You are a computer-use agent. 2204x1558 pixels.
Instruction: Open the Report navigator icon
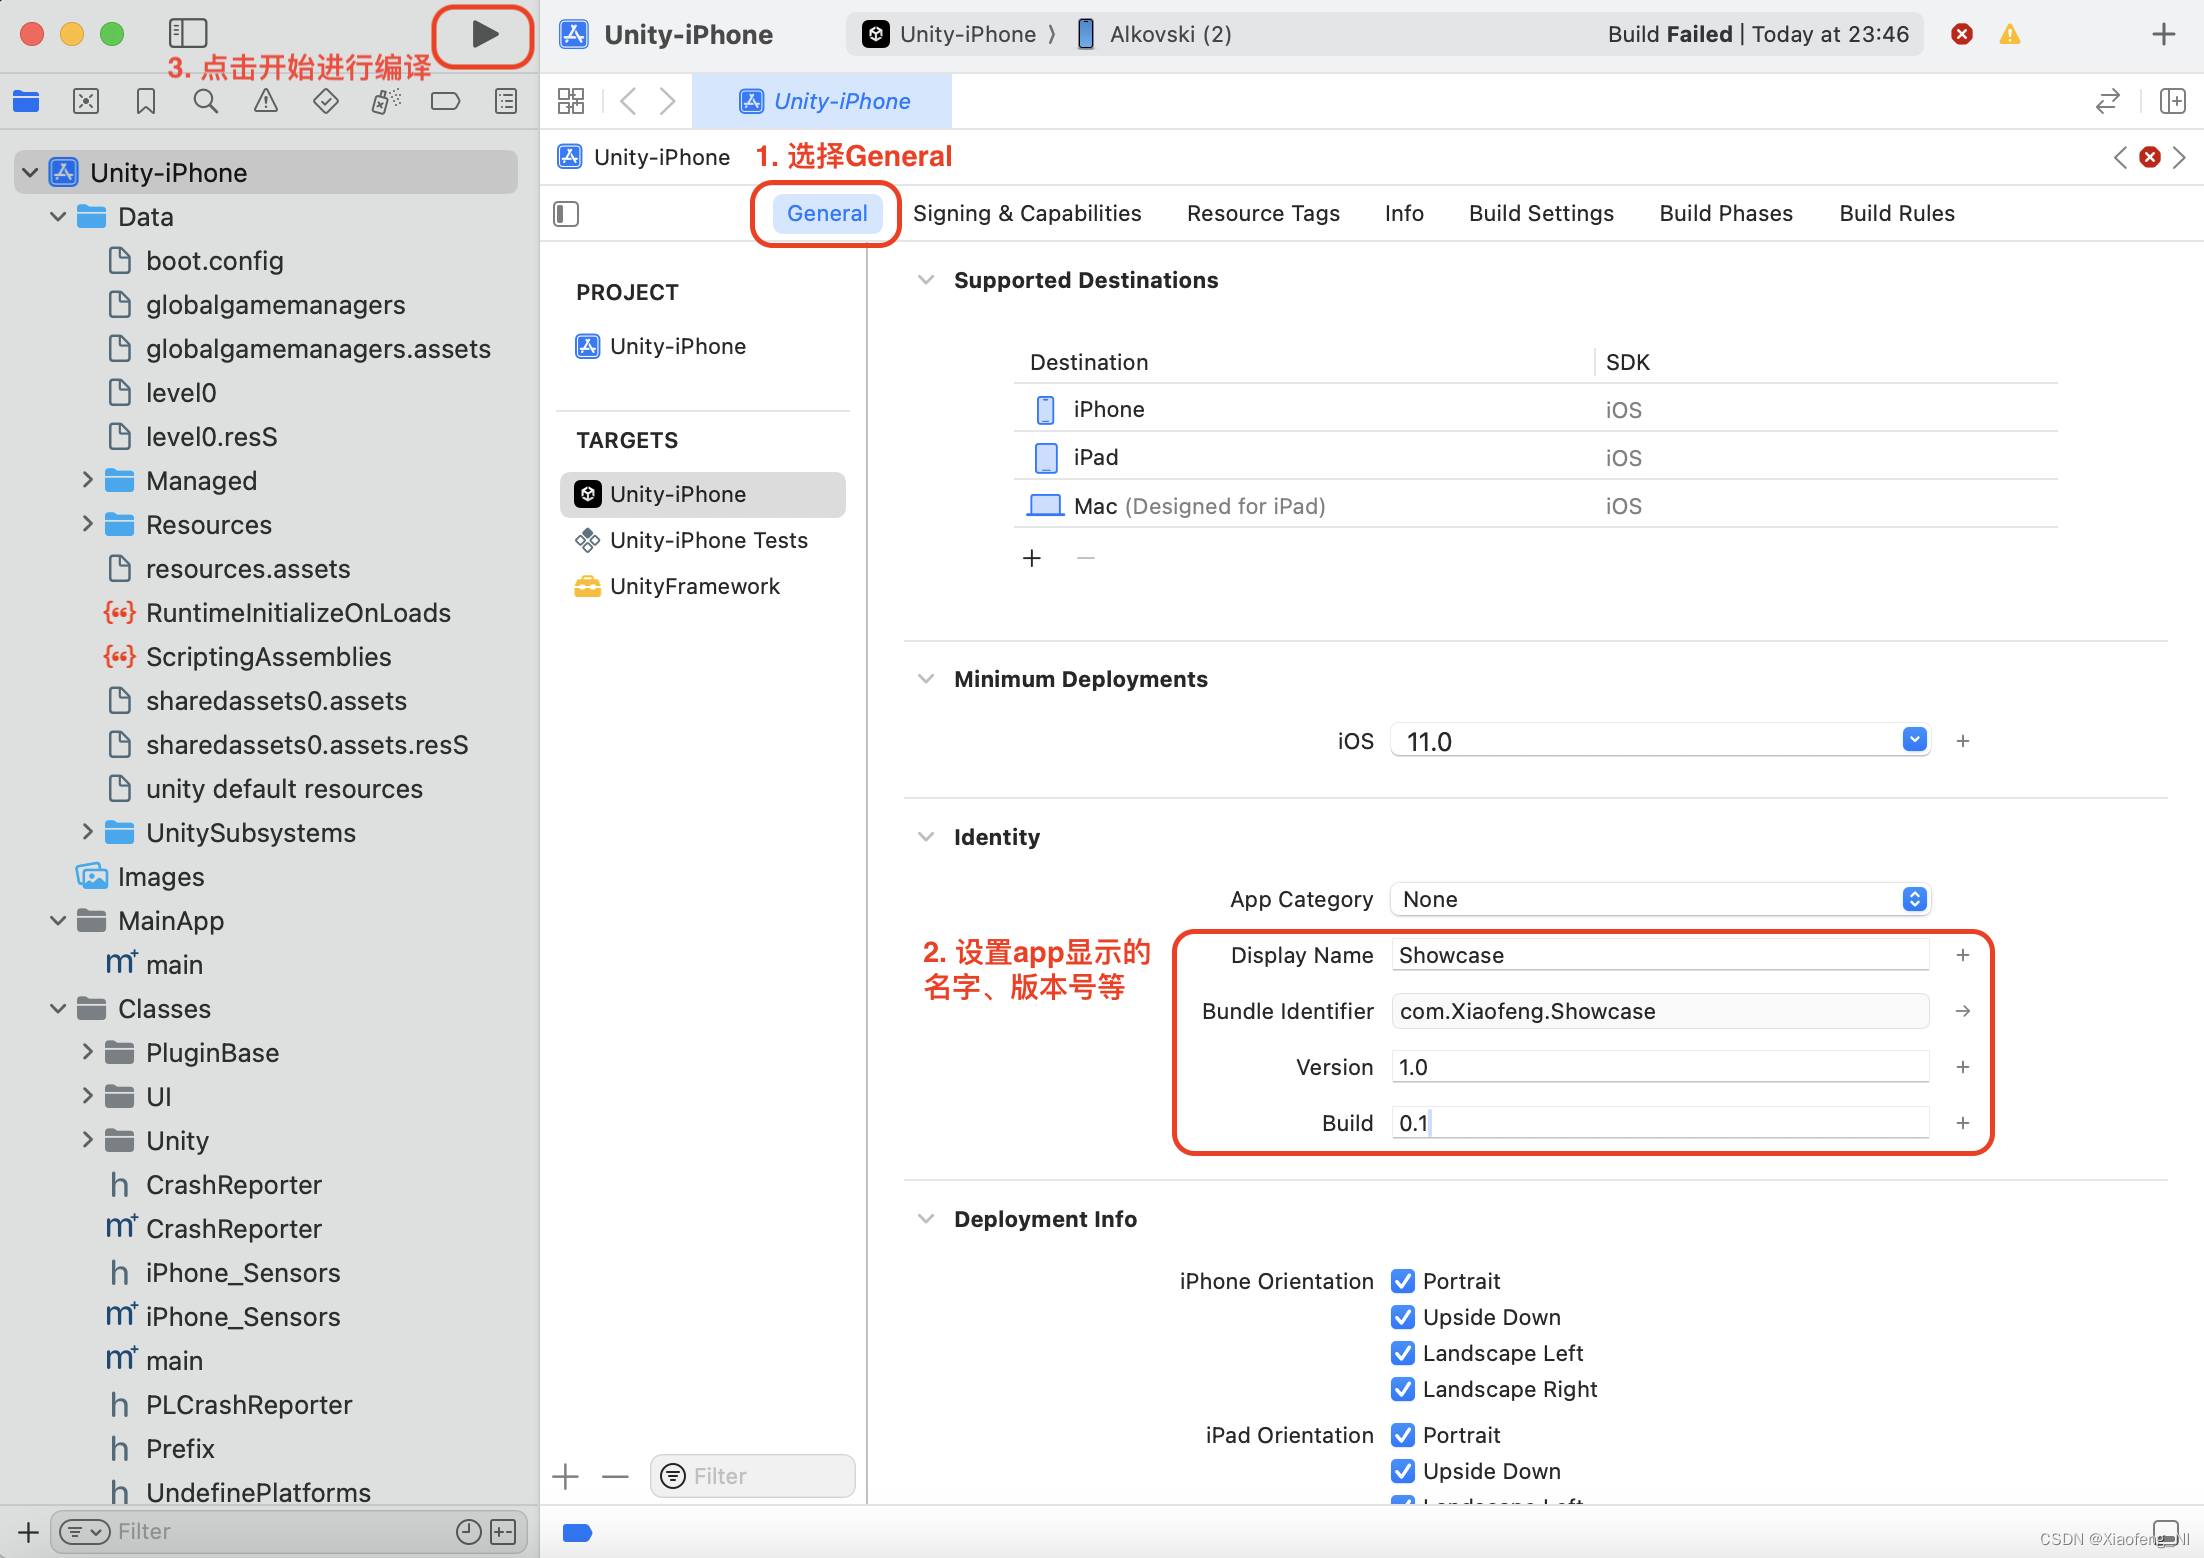[506, 101]
